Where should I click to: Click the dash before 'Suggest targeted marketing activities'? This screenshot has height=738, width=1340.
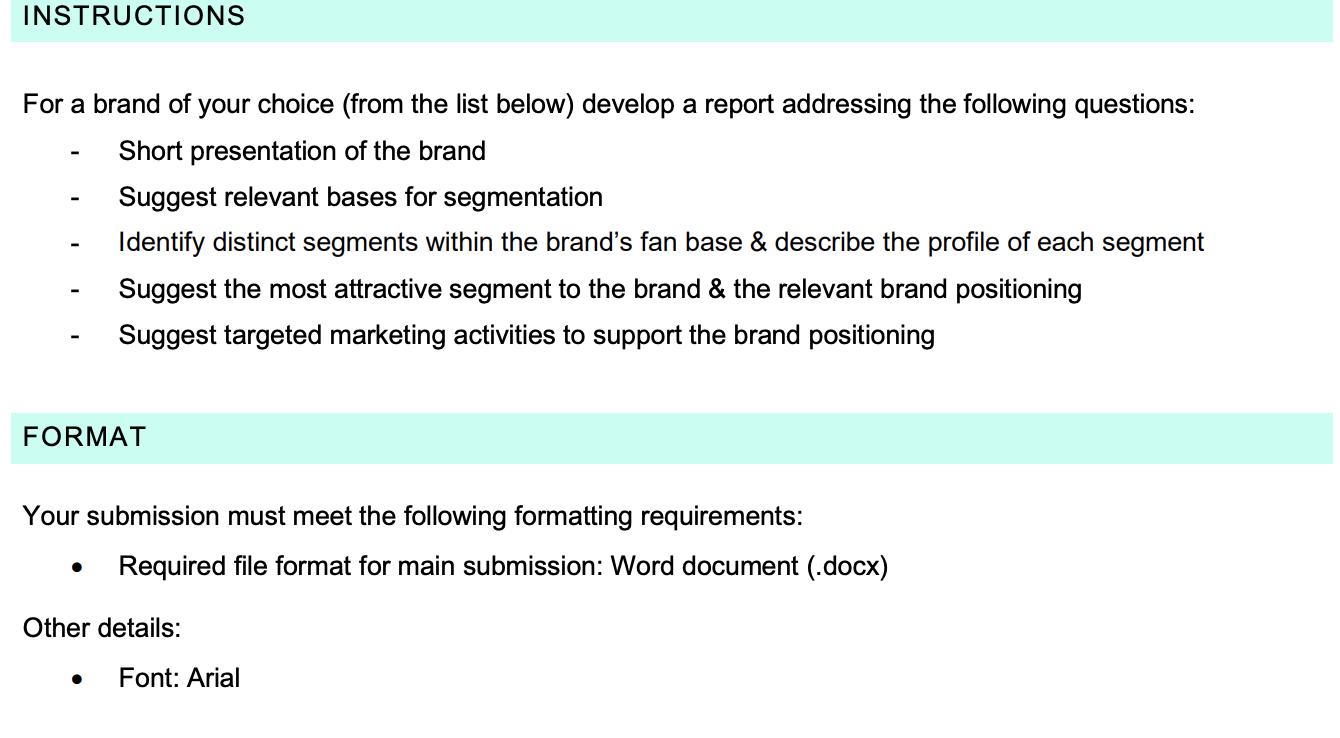(75, 337)
